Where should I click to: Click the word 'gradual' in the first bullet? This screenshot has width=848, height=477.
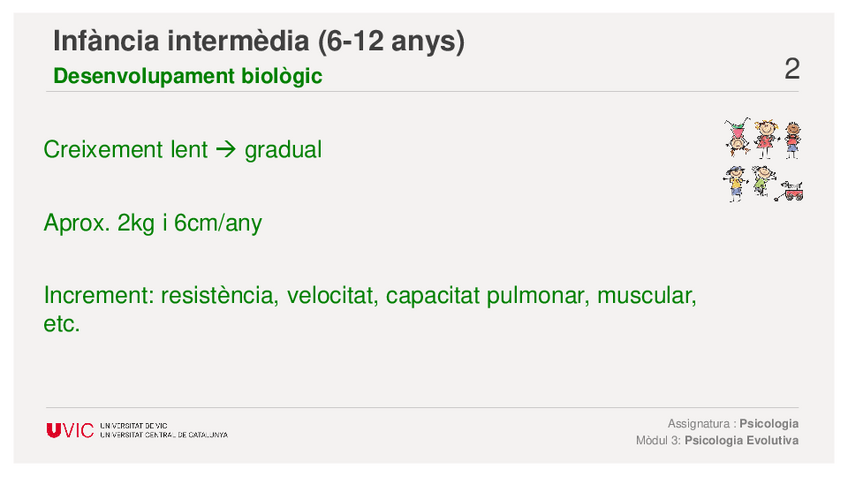click(x=283, y=150)
